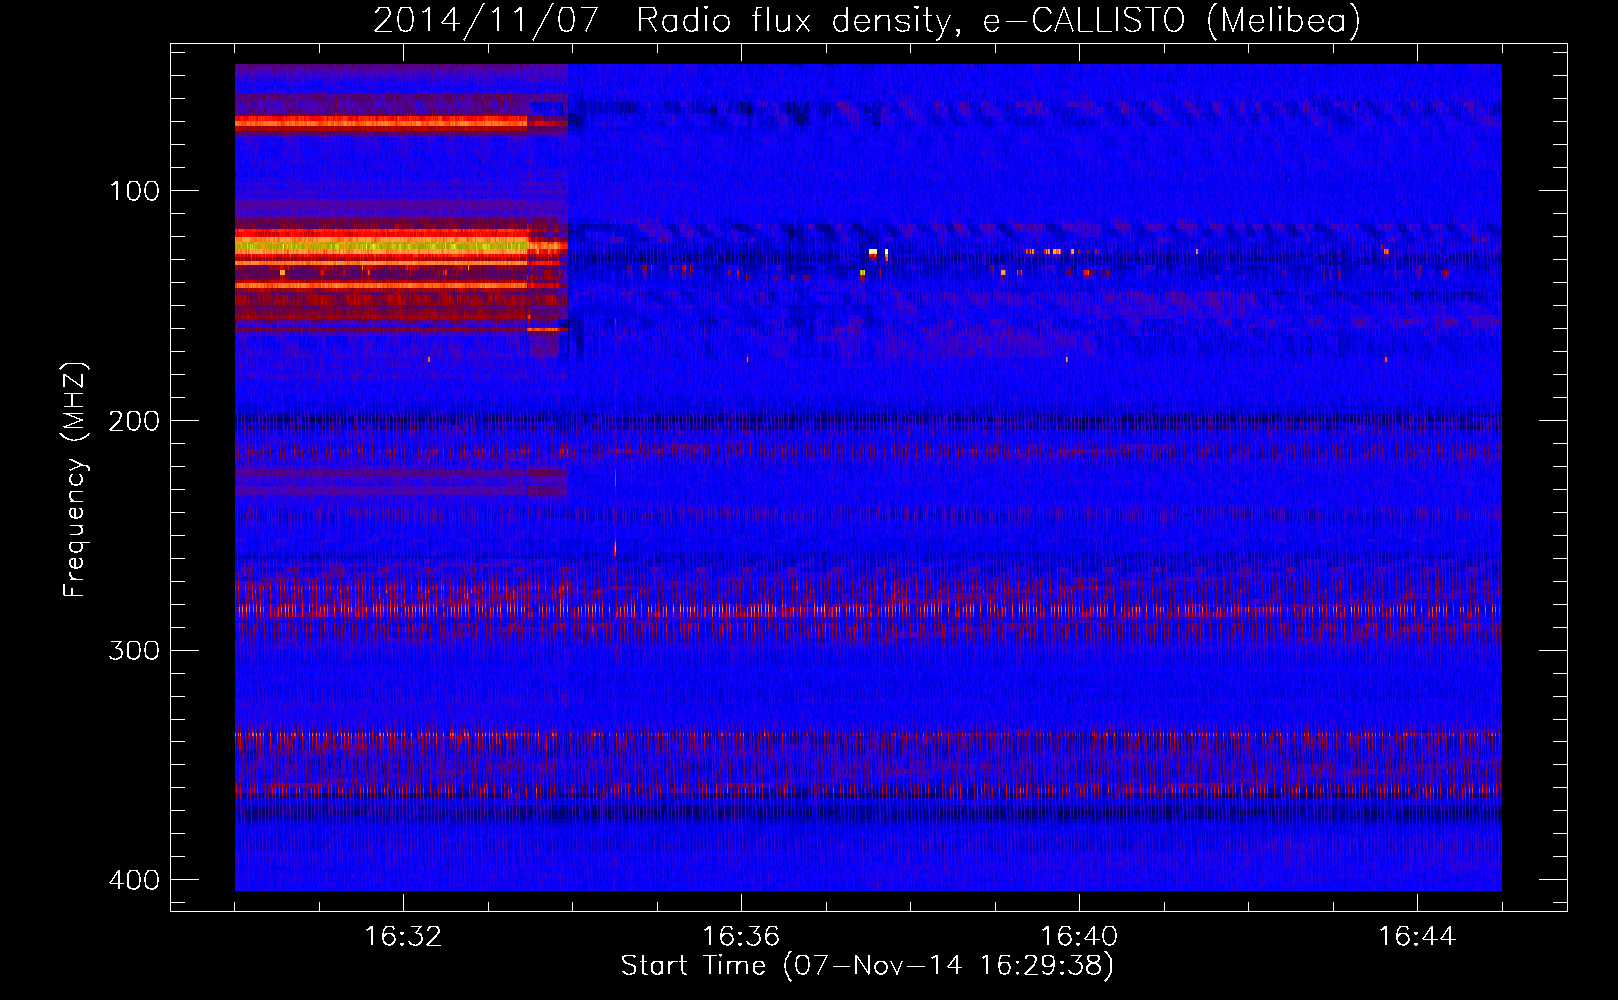The width and height of the screenshot is (1618, 1000).
Task: Click the red horizontal band near 70 MHz
Action: 381,123
